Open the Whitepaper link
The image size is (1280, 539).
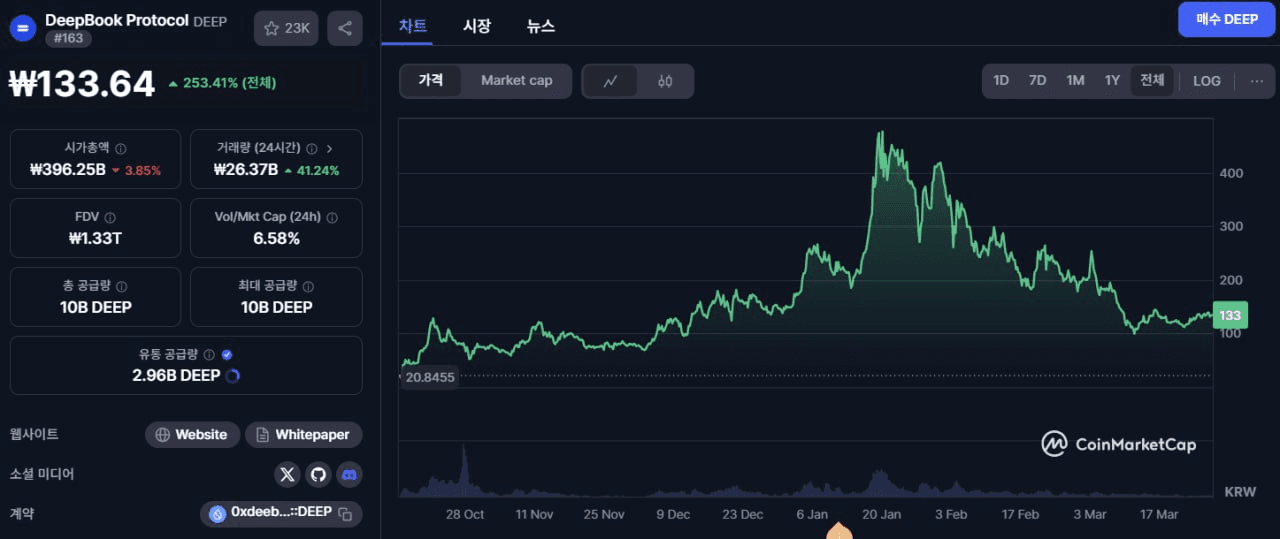coord(303,434)
